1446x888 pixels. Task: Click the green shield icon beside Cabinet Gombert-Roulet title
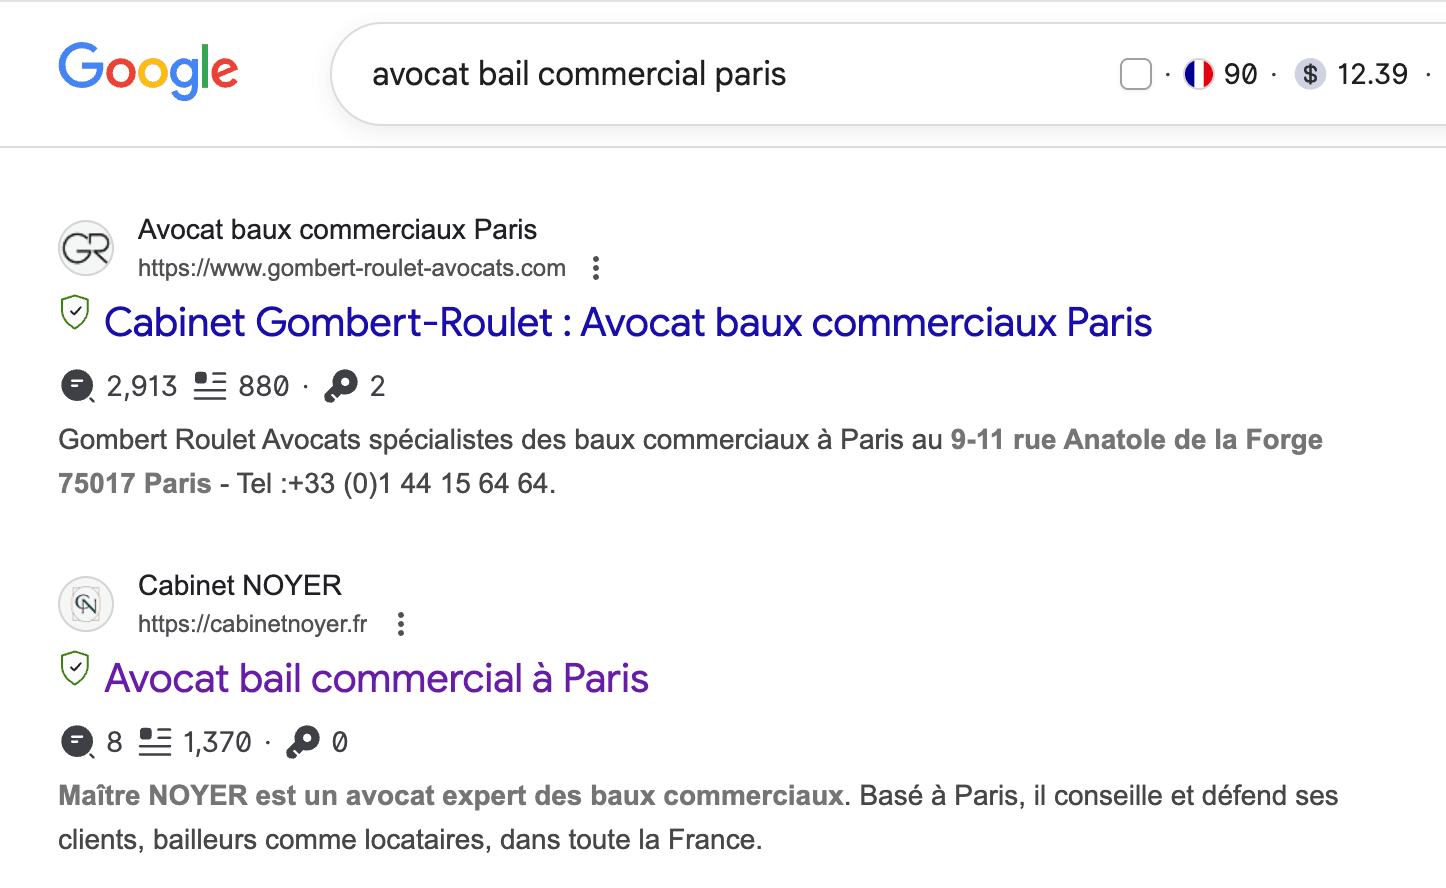pos(75,312)
